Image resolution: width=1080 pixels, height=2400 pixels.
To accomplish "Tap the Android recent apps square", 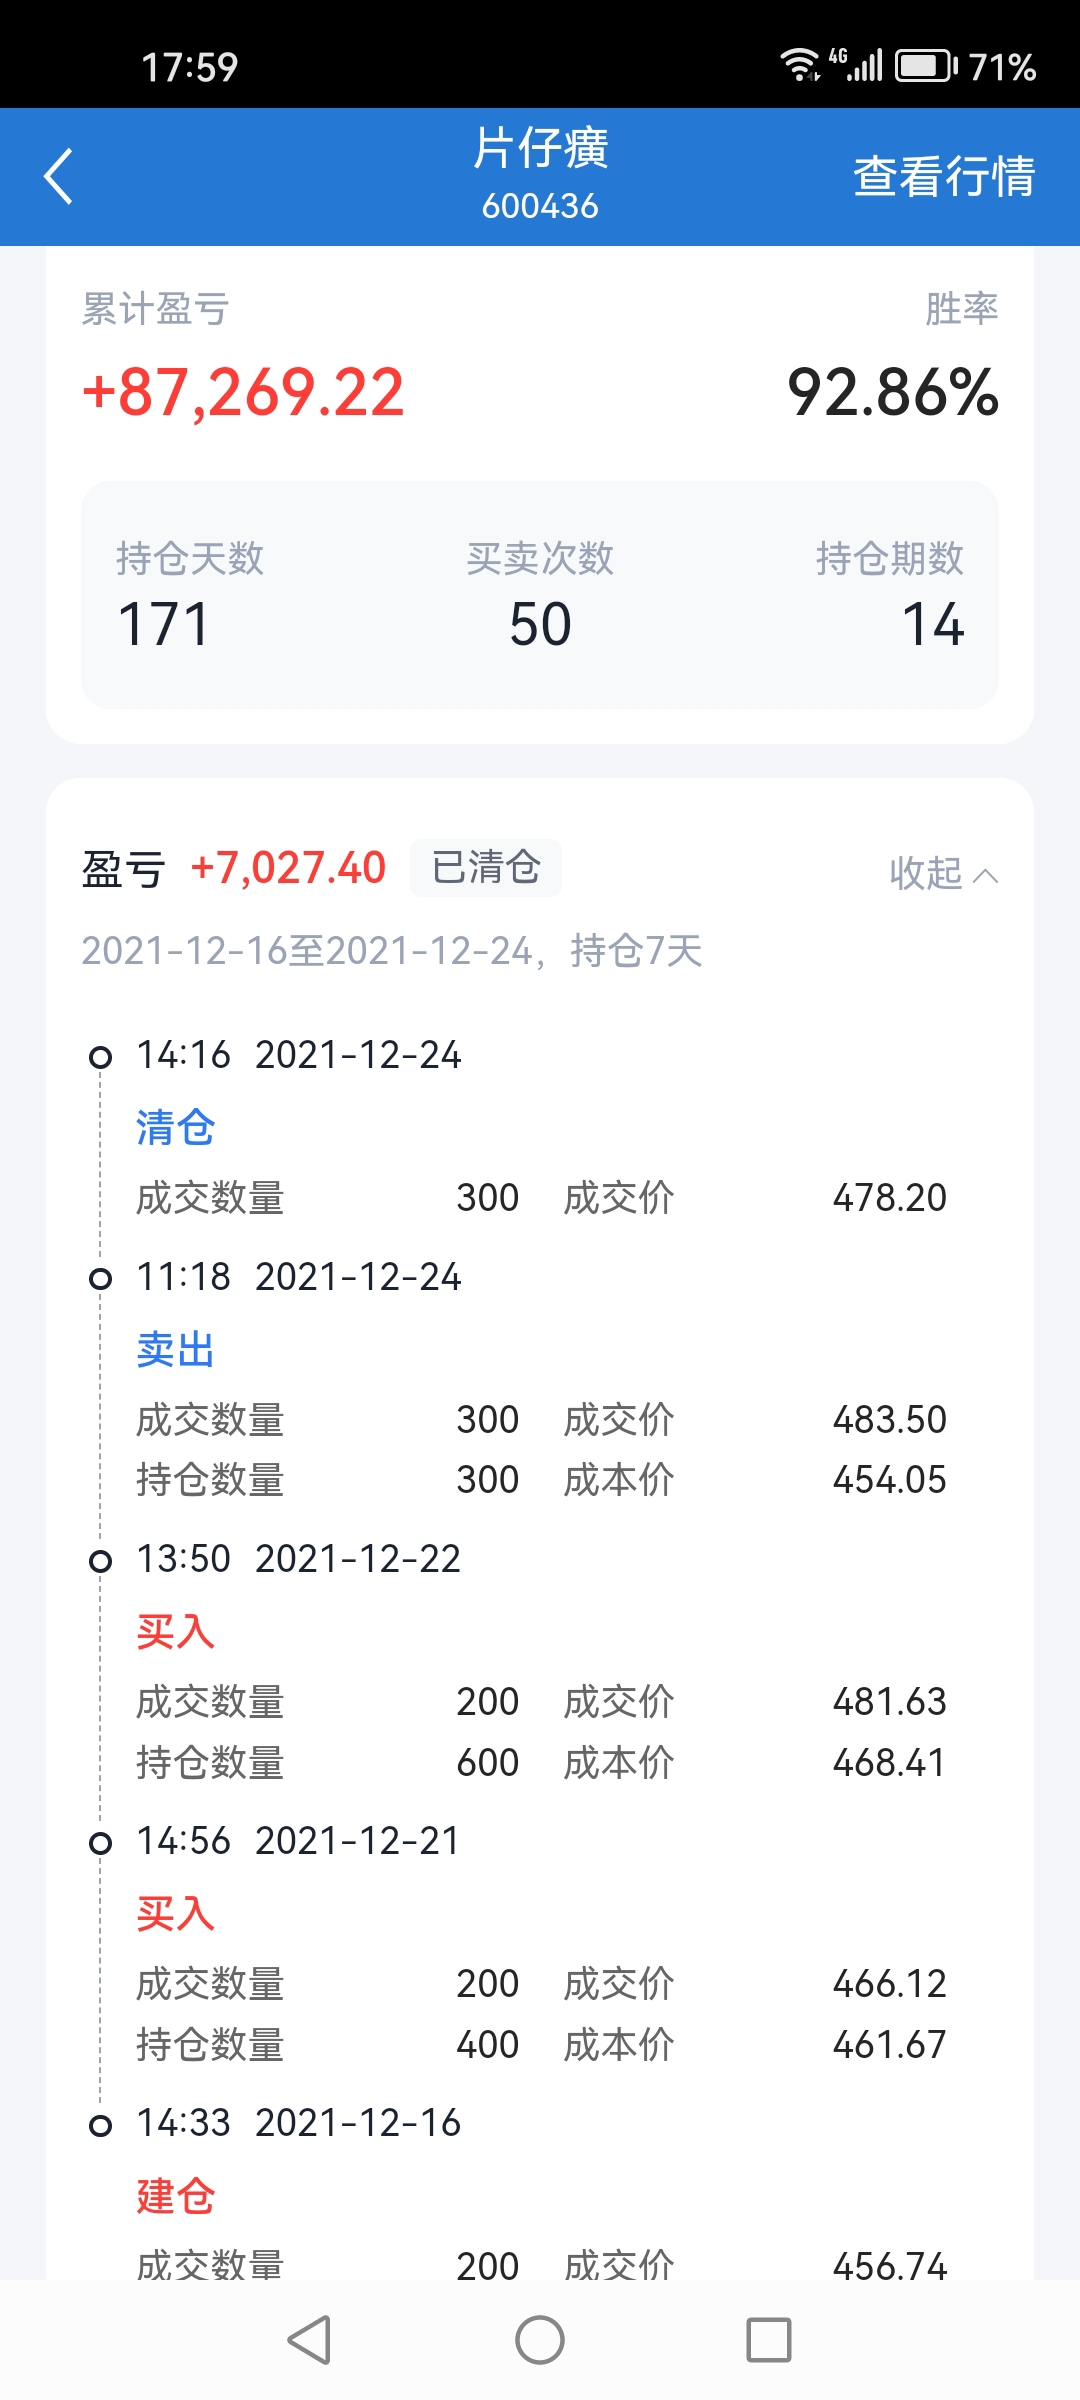I will tap(769, 2340).
